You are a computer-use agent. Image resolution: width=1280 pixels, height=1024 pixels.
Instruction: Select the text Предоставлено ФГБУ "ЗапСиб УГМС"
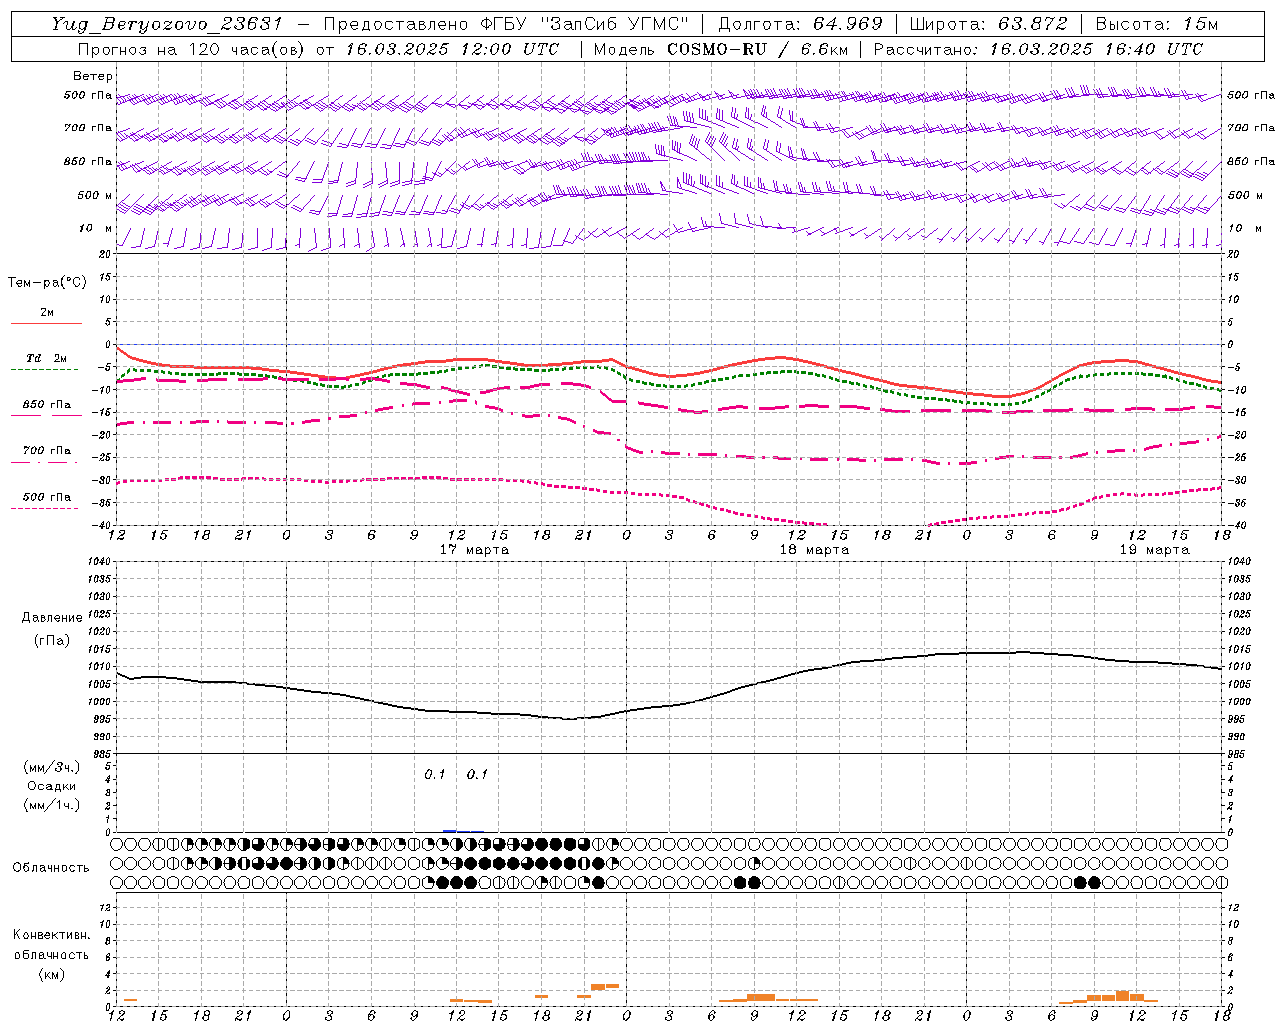506,24
